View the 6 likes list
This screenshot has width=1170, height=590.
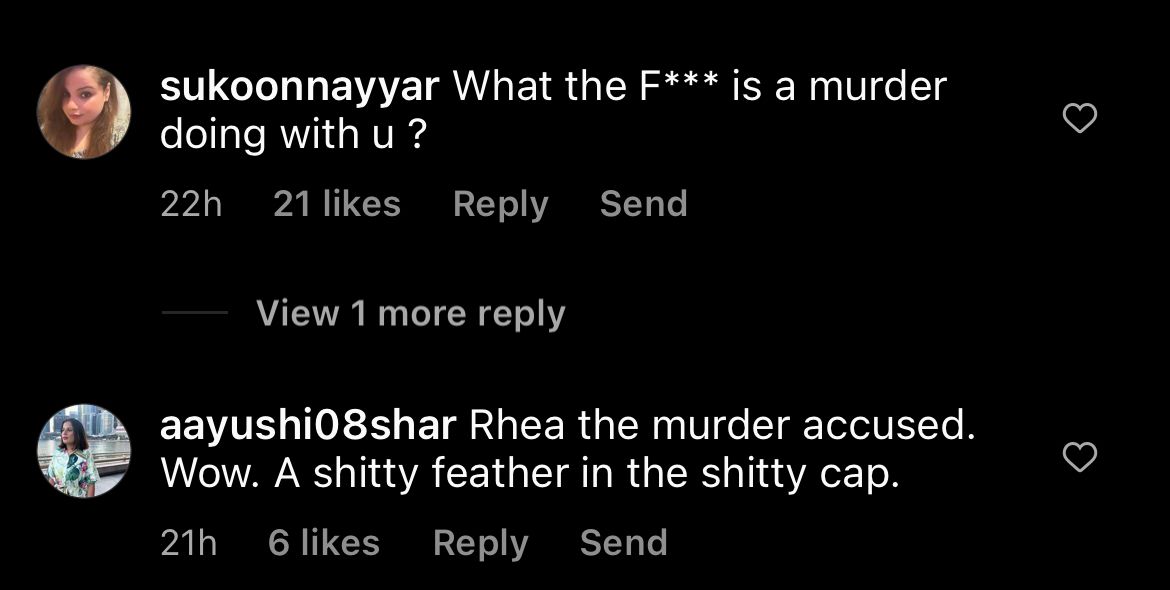(x=324, y=543)
